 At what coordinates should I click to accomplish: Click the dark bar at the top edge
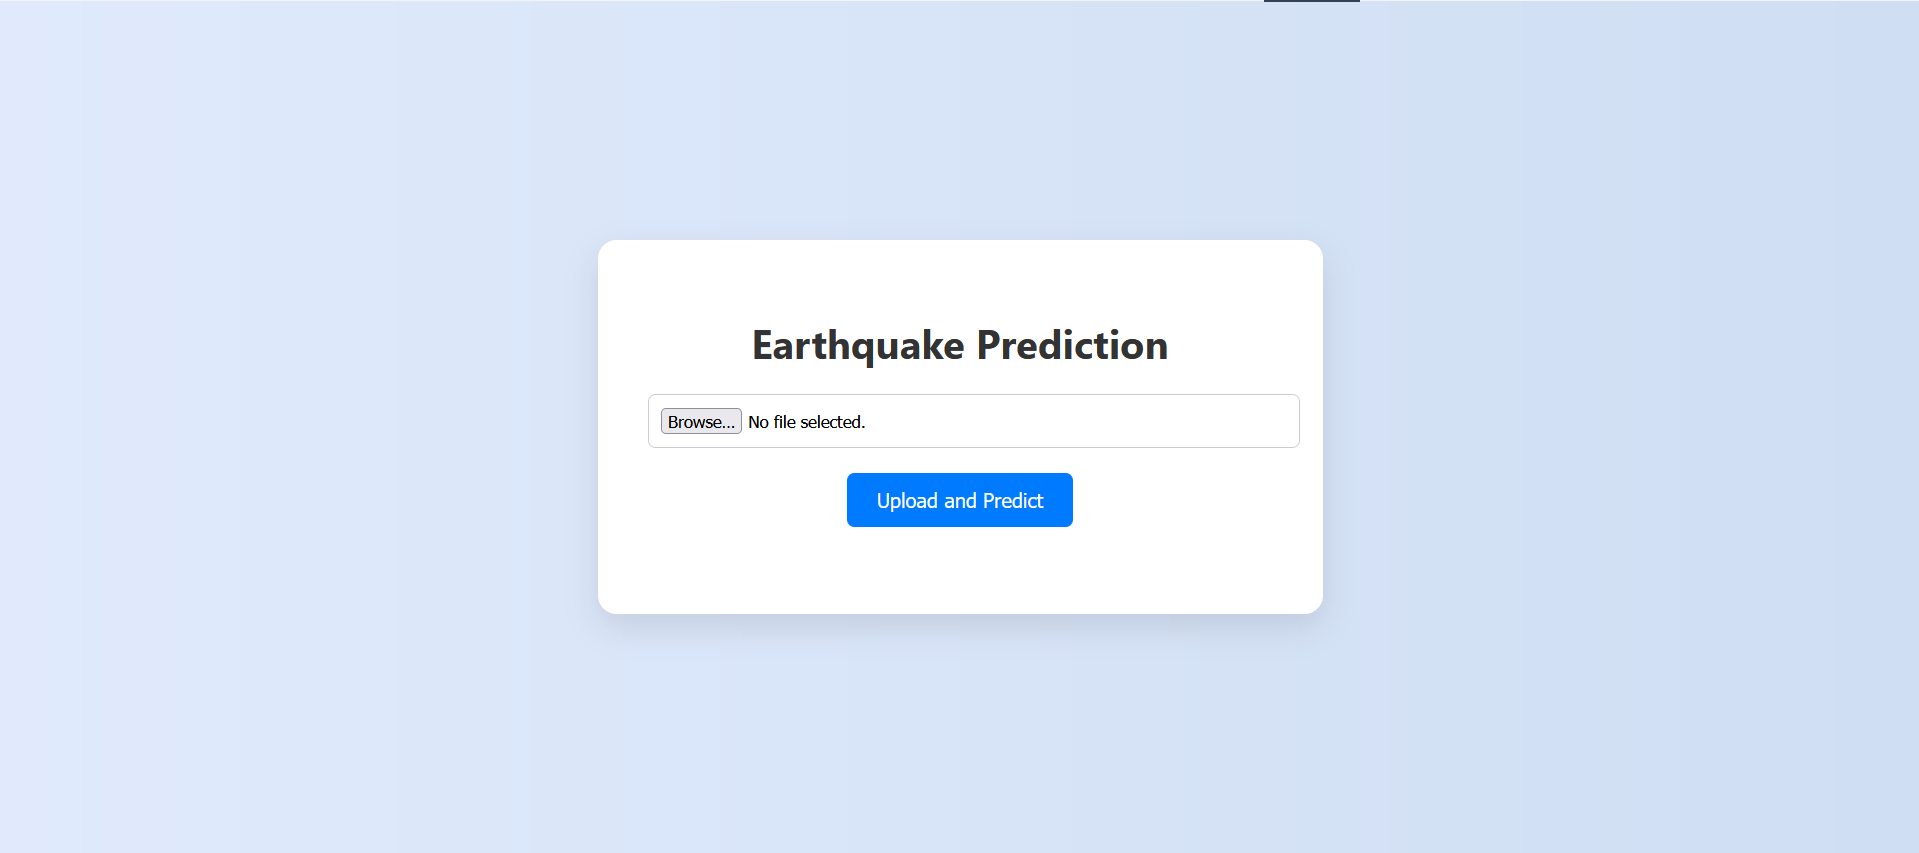tap(1311, 1)
